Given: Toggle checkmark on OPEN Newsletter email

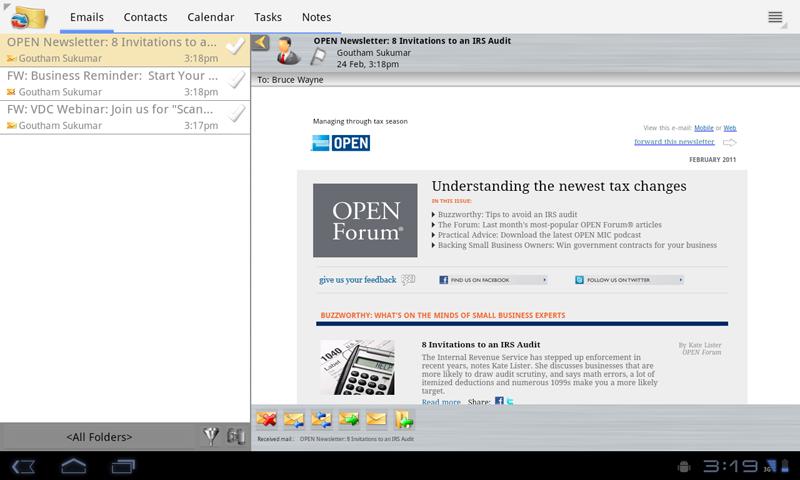Looking at the screenshot, I should pos(235,47).
